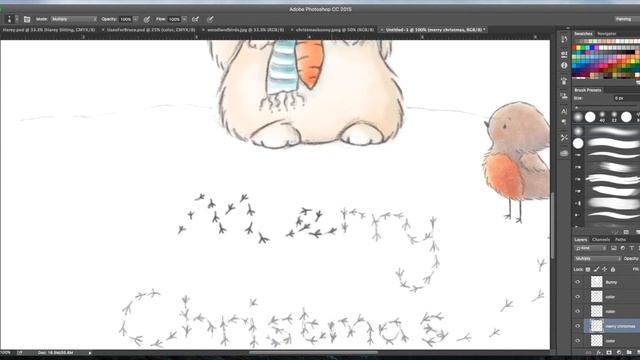Lock transparent pixels icon
The width and height of the screenshot is (640, 360).
point(588,269)
